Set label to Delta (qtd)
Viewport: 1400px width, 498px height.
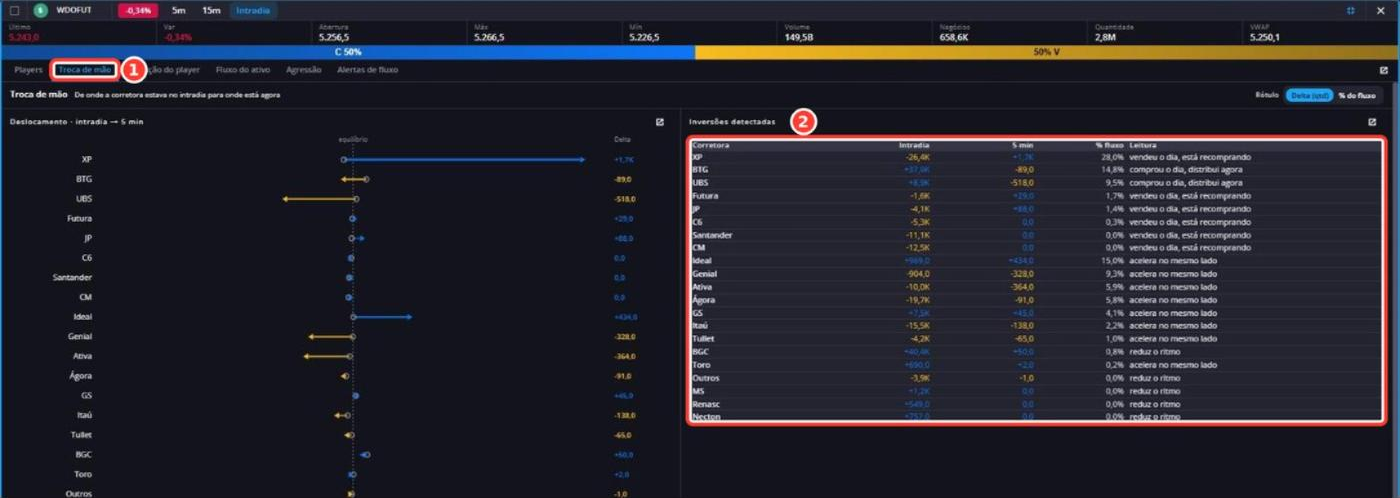click(1309, 95)
